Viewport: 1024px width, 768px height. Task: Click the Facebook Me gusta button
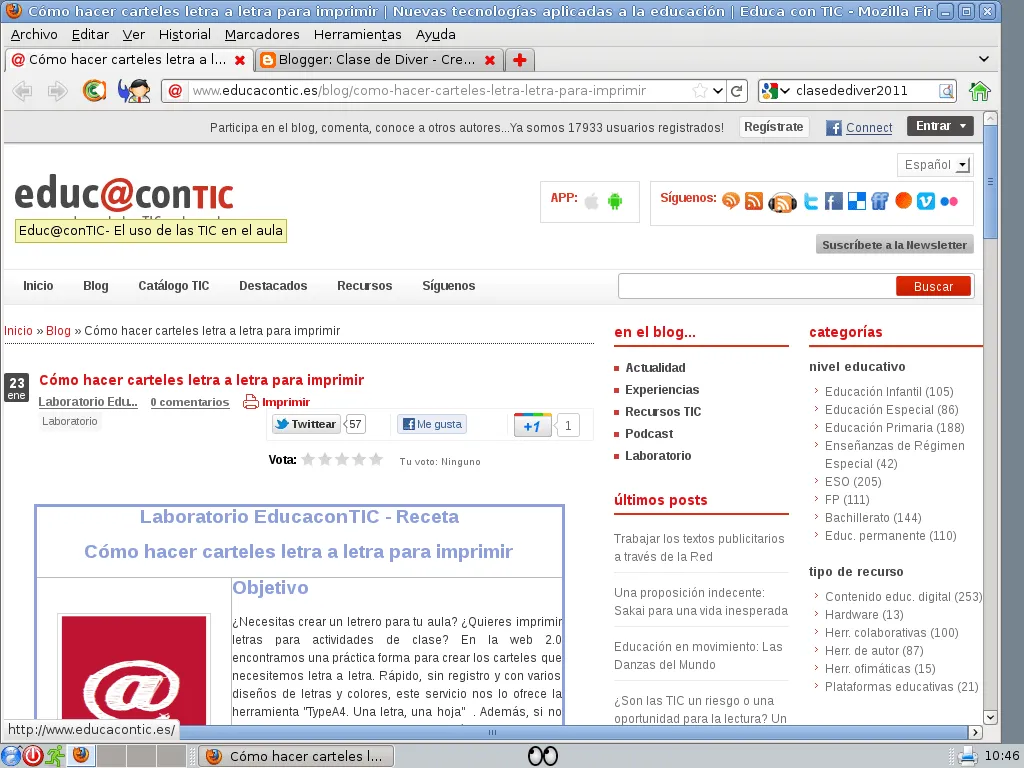coord(432,424)
